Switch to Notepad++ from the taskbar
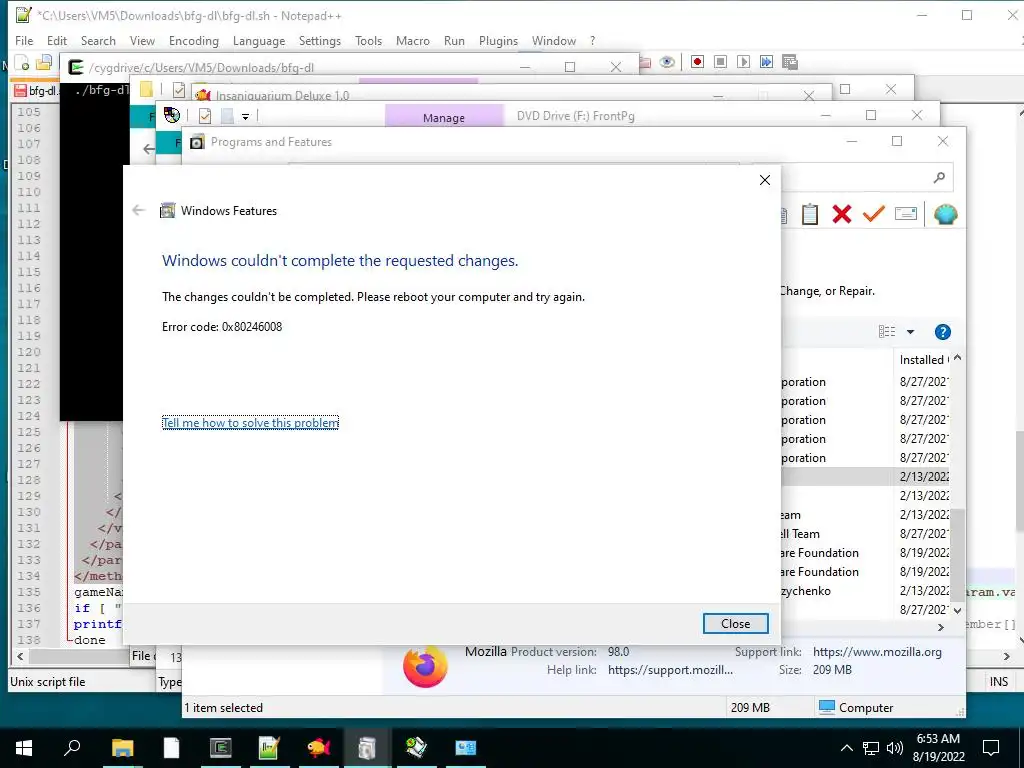The image size is (1024, 768). (269, 748)
